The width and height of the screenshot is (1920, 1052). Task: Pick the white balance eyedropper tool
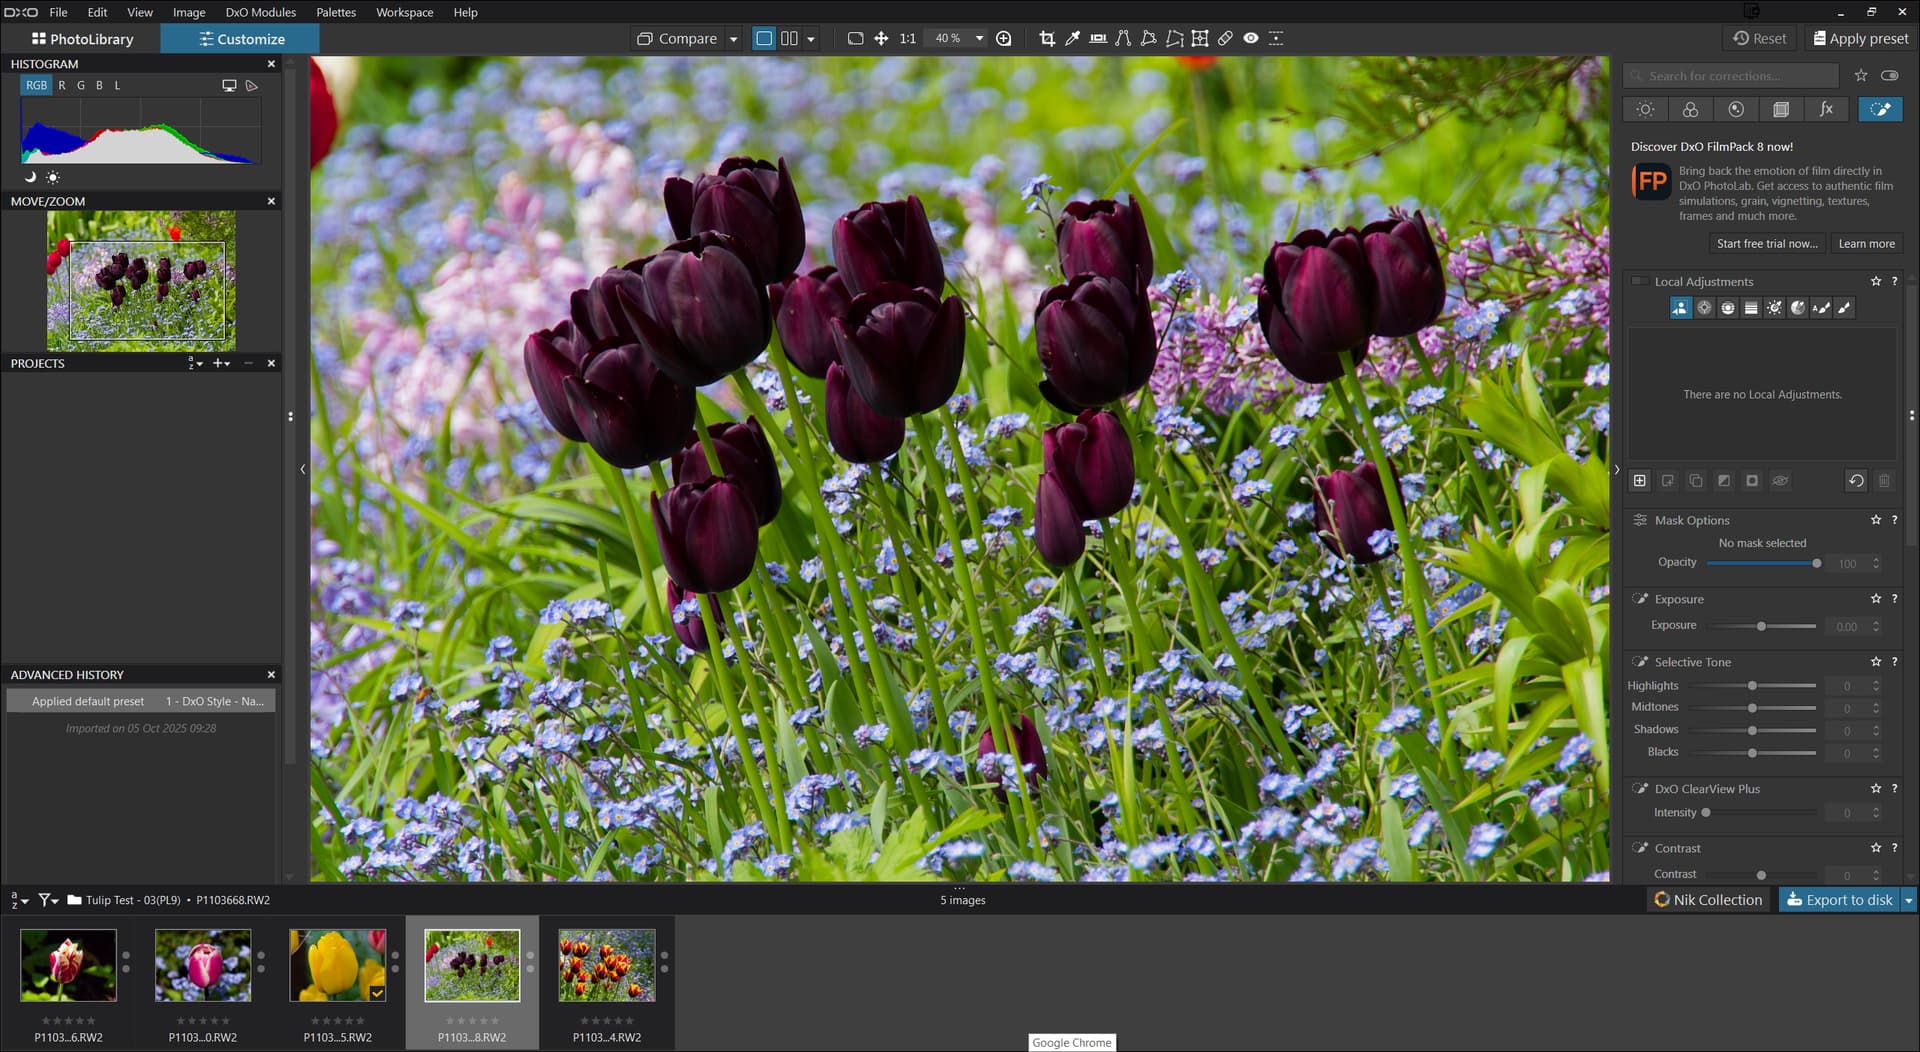[1072, 38]
